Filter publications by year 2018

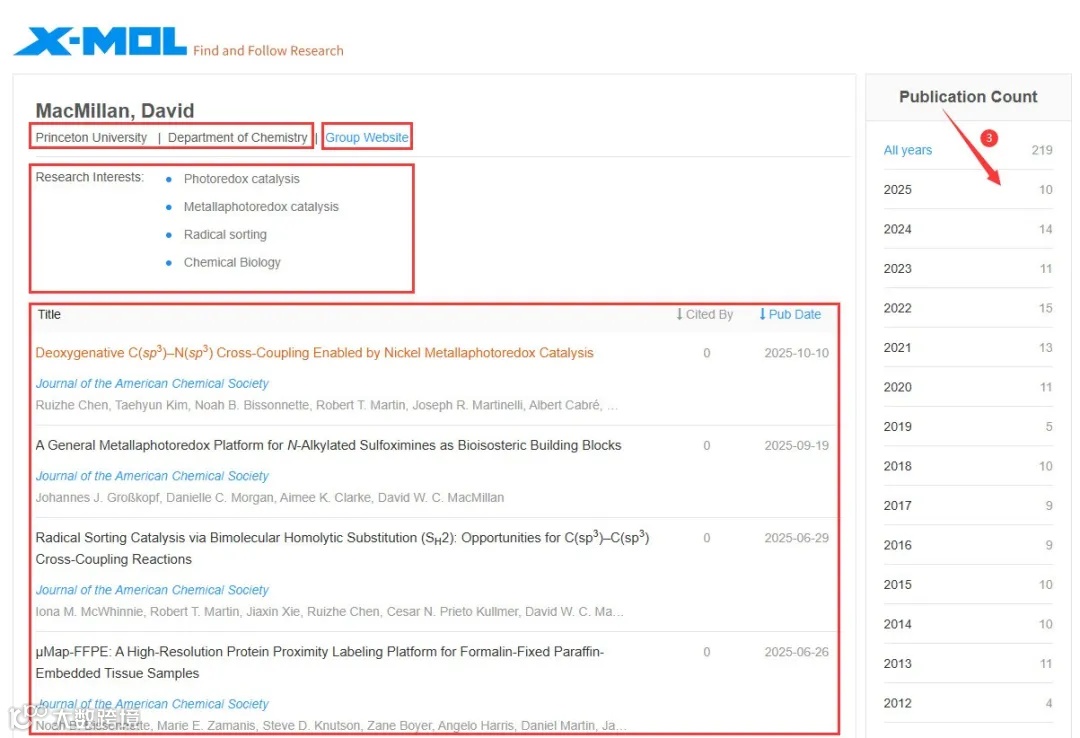897,466
